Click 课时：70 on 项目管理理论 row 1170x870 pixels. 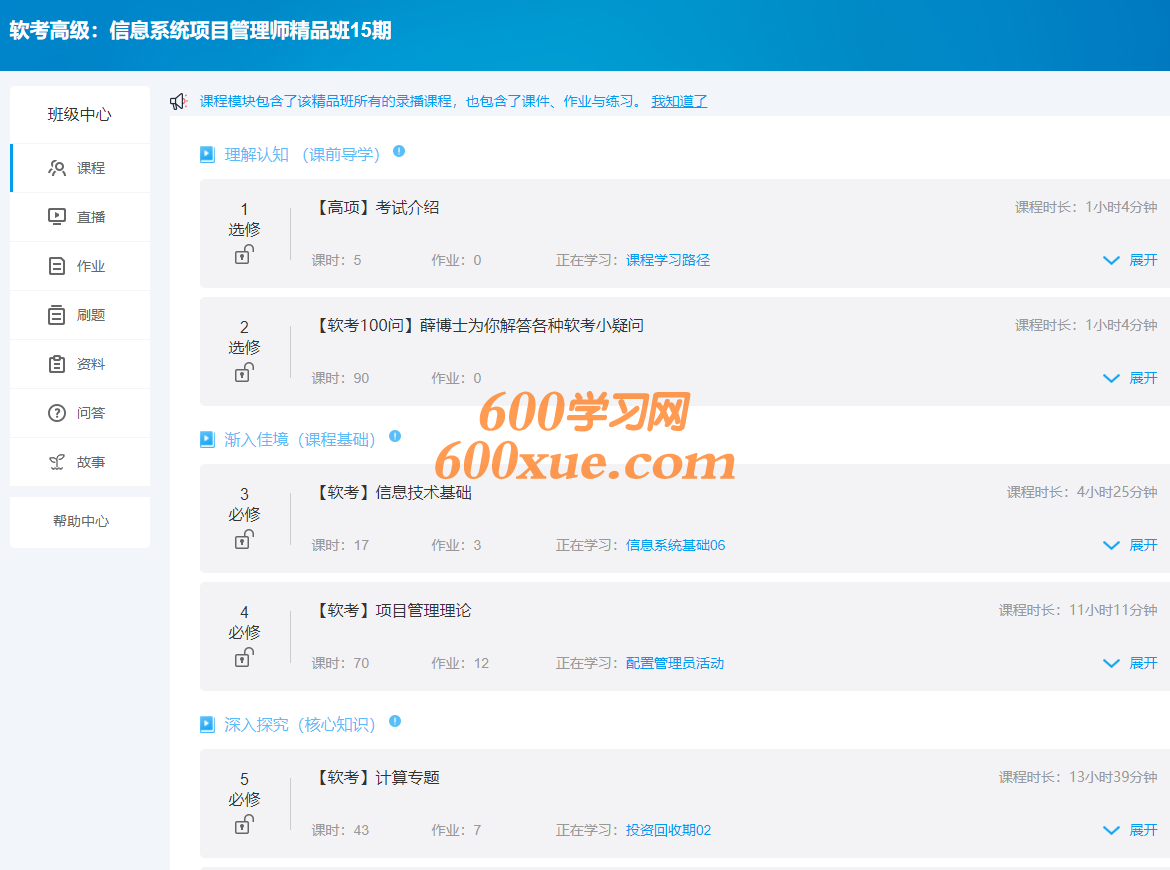[x=340, y=663]
